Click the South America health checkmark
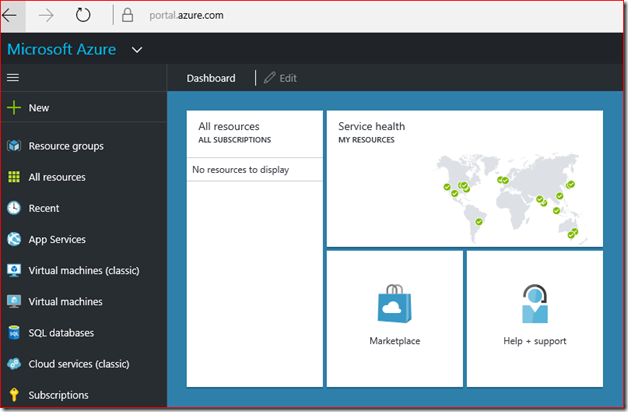 coord(479,221)
